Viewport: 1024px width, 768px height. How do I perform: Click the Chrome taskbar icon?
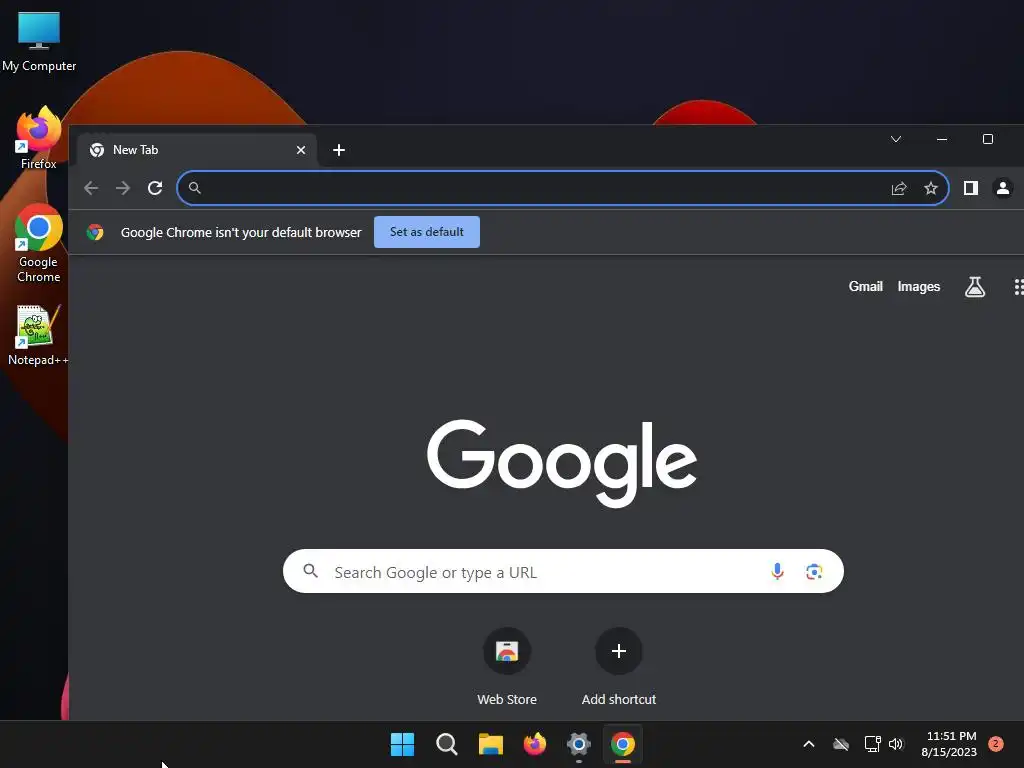[x=623, y=744]
